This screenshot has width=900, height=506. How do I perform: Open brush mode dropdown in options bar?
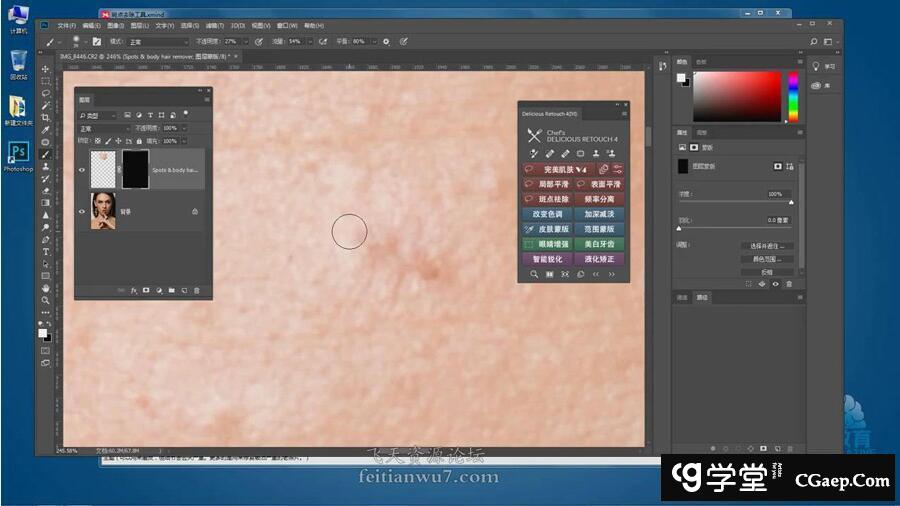click(x=157, y=42)
